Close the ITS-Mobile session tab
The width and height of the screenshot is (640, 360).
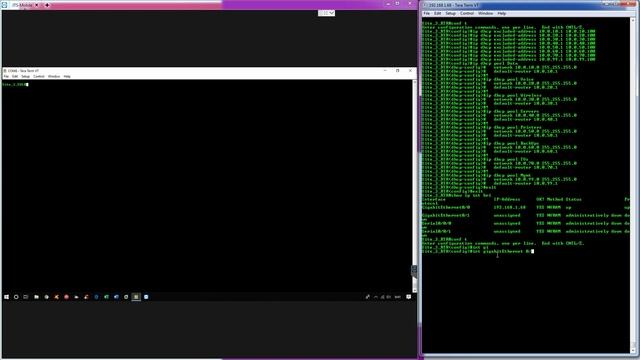click(x=36, y=5)
